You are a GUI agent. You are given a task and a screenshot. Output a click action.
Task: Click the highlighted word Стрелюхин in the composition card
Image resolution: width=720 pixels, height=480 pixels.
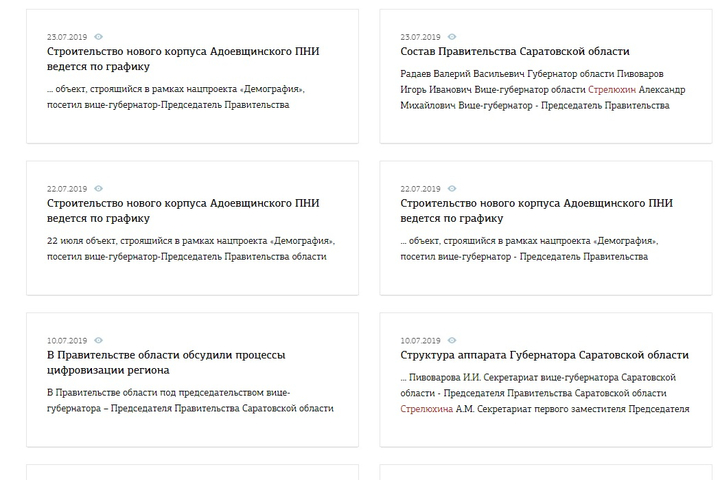612,90
